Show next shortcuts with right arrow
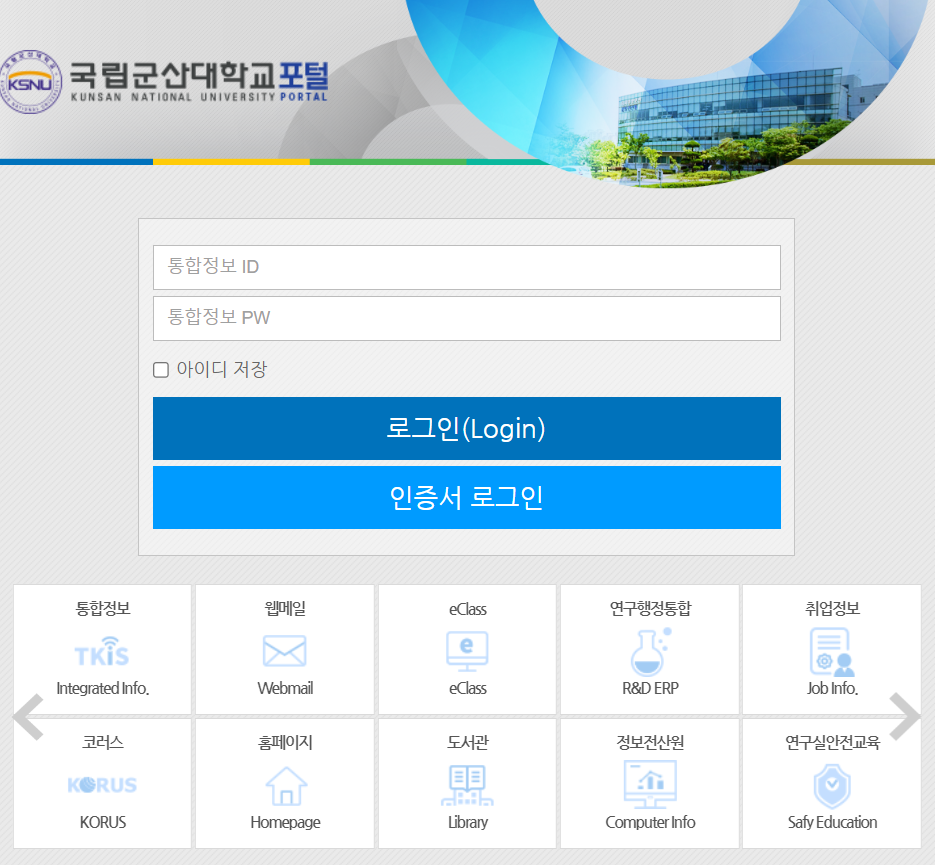 [x=905, y=716]
